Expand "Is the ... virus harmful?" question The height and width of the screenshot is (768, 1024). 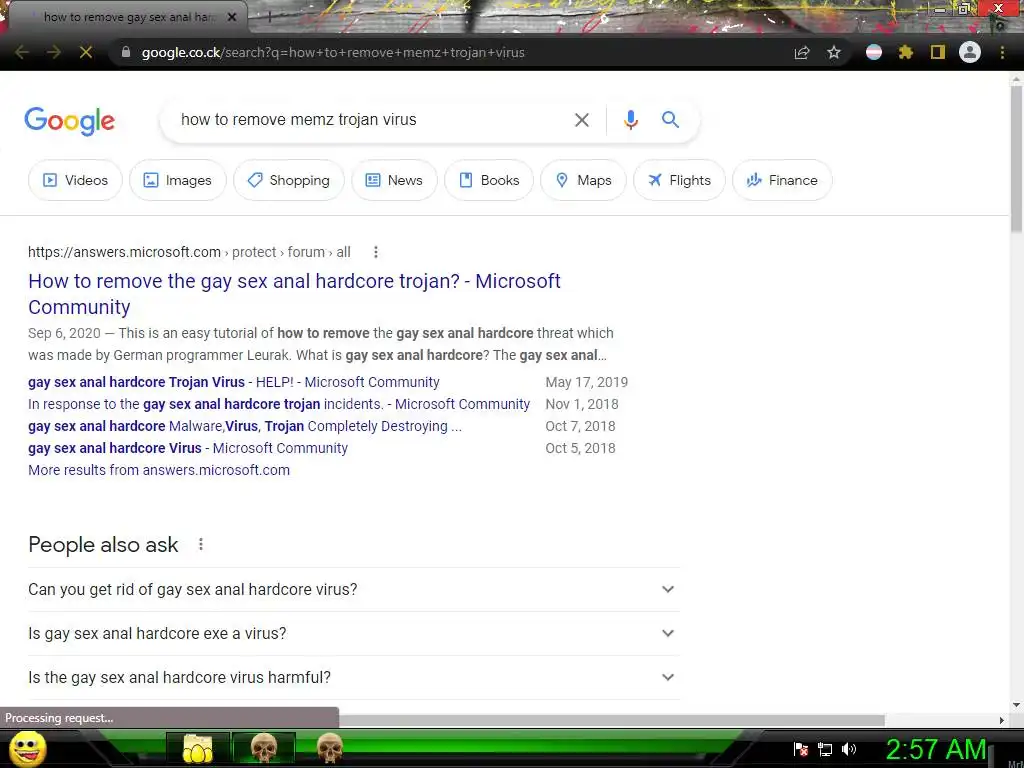click(354, 677)
